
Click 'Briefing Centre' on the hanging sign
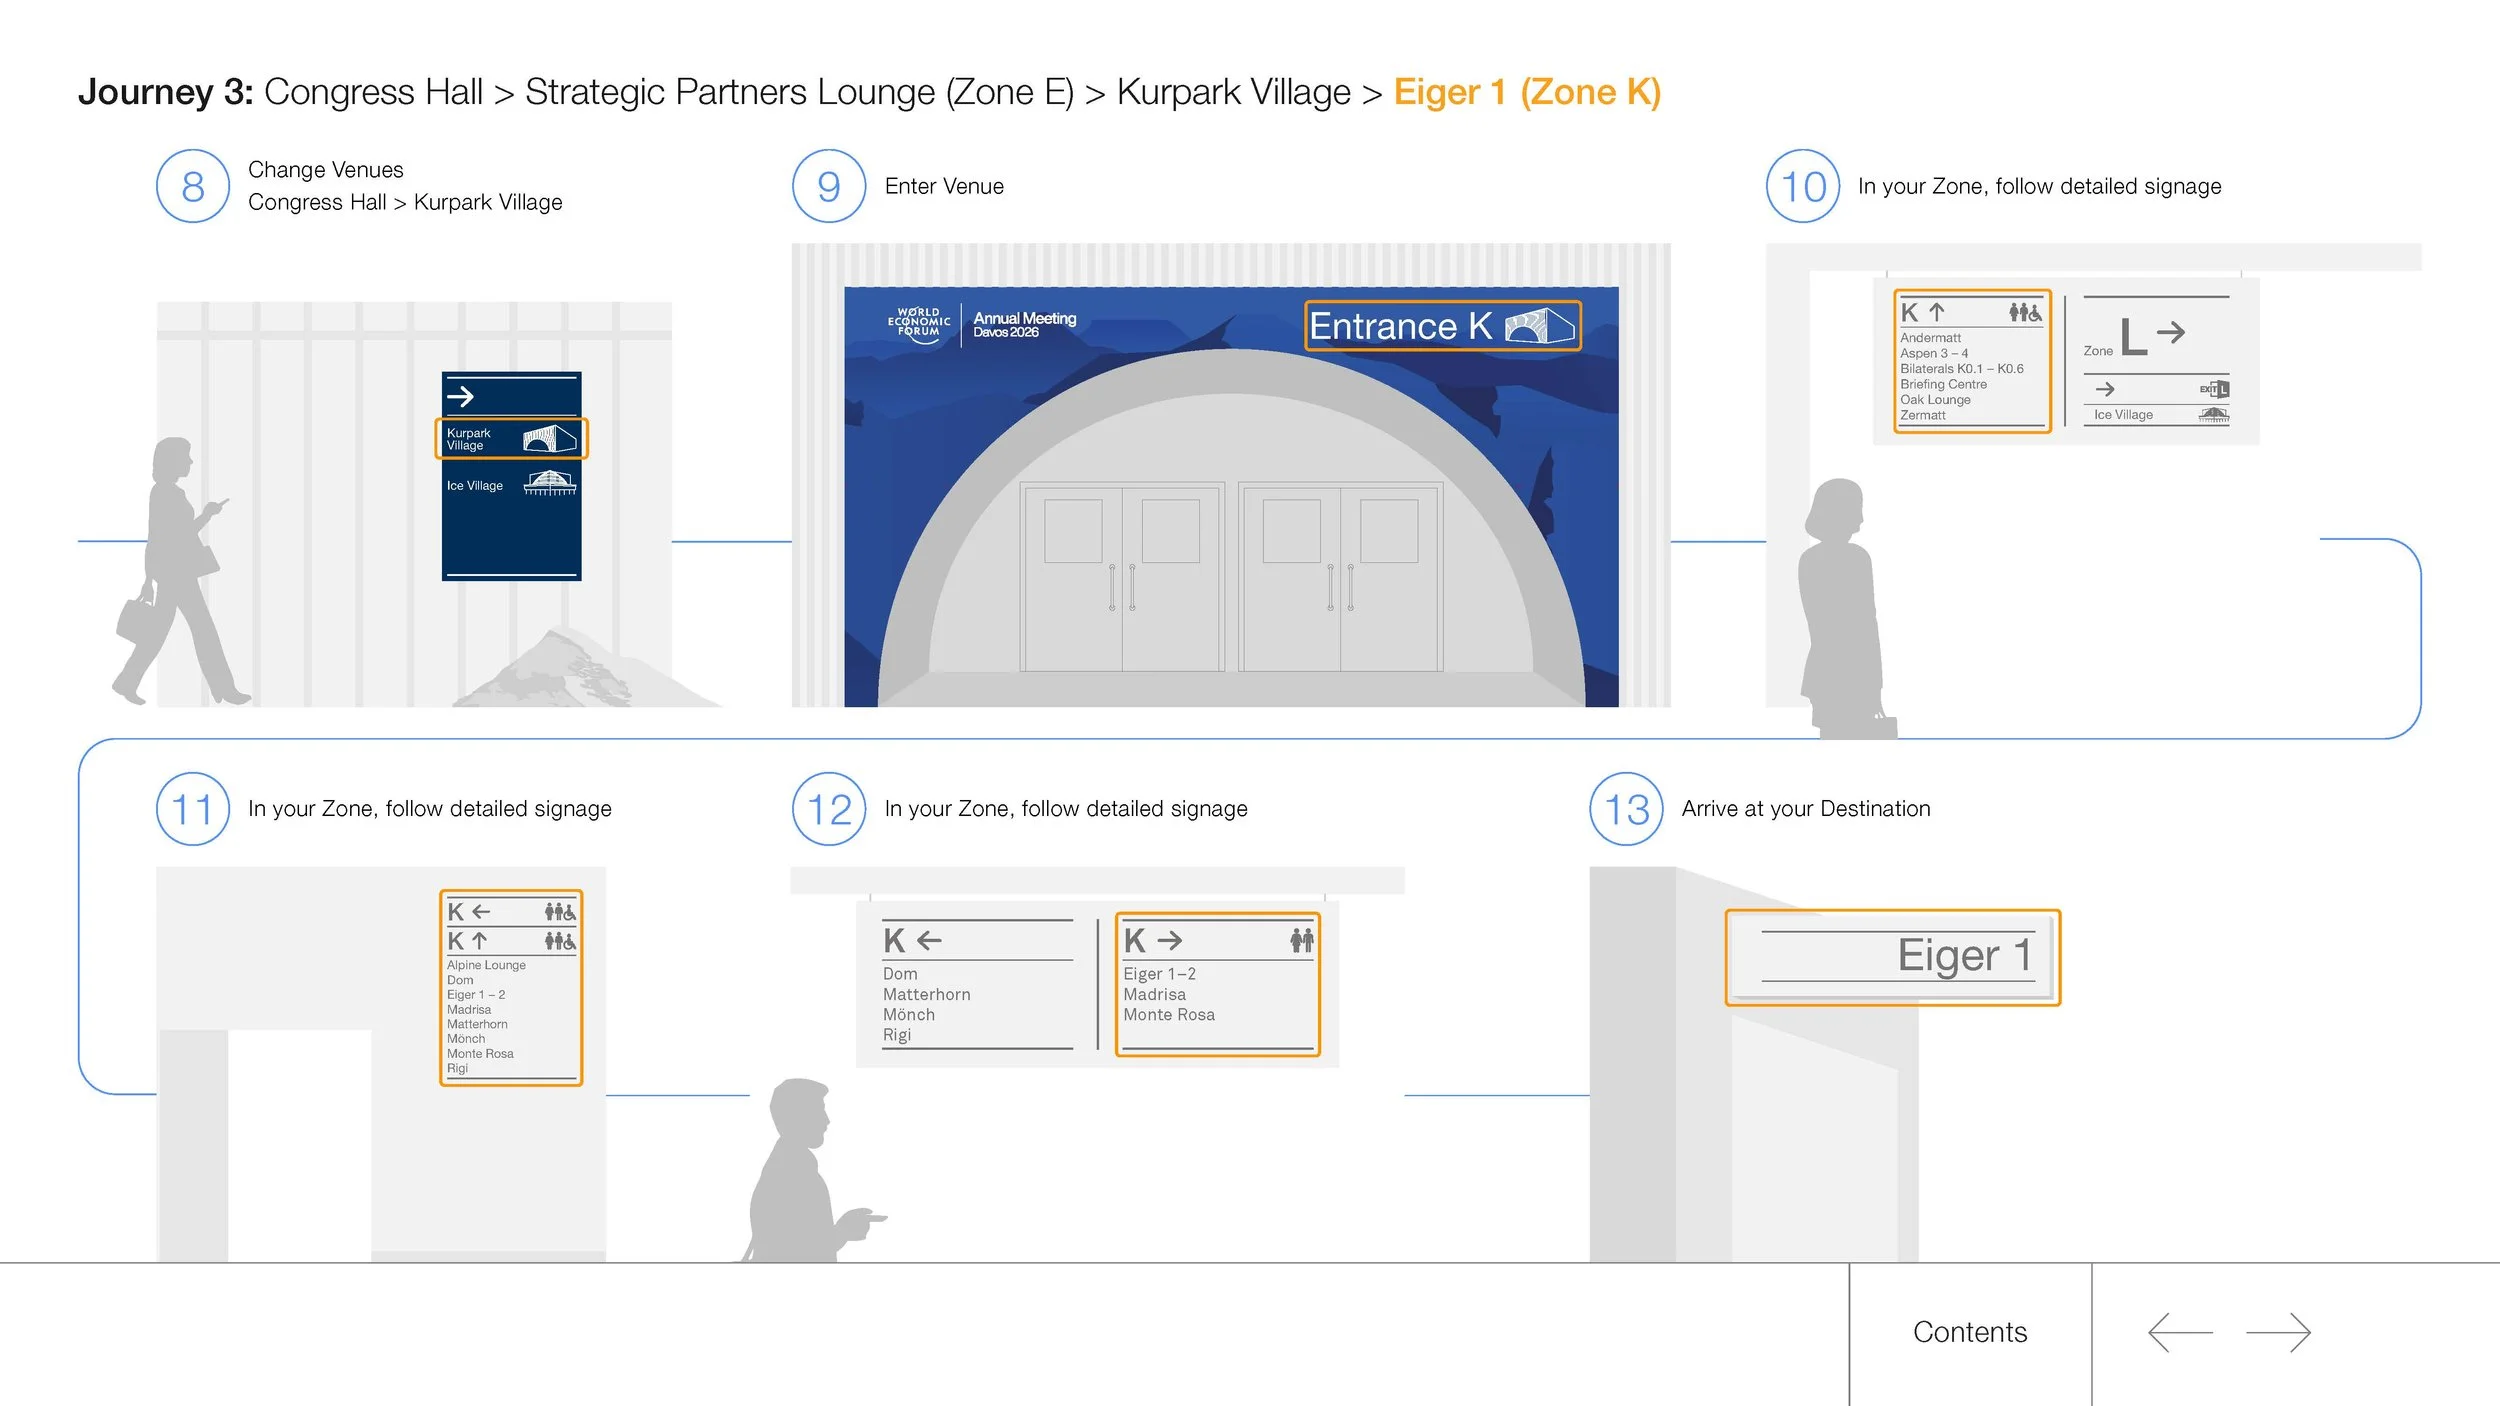click(1943, 384)
